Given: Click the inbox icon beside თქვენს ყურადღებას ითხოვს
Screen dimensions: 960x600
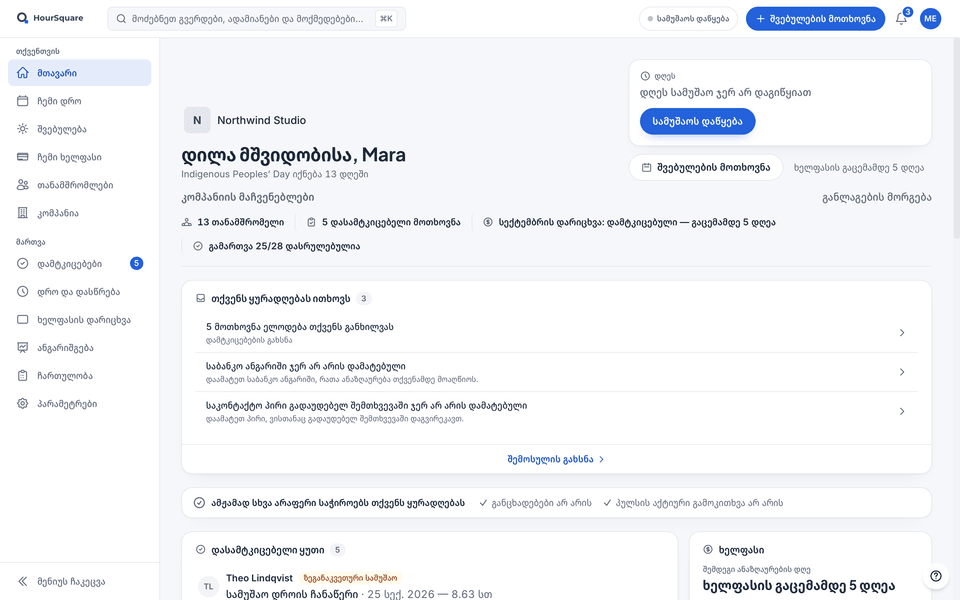Looking at the screenshot, I should click(x=200, y=299).
